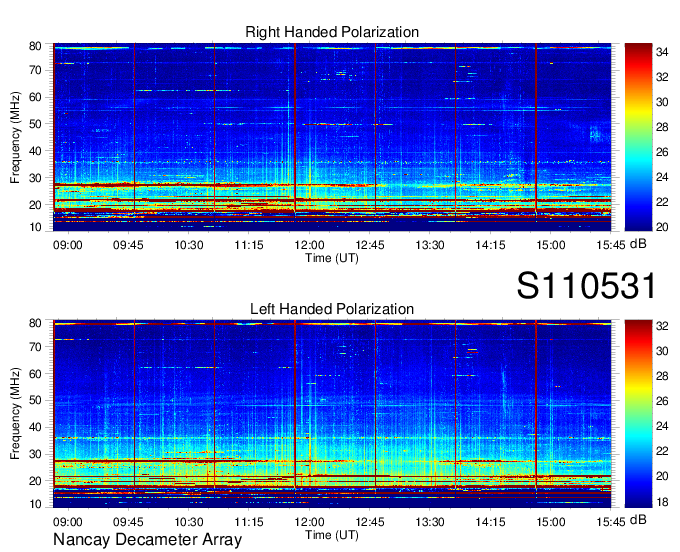Select 10:30 time tick on Right Handed plot
This screenshot has height=552, width=680.
click(189, 245)
